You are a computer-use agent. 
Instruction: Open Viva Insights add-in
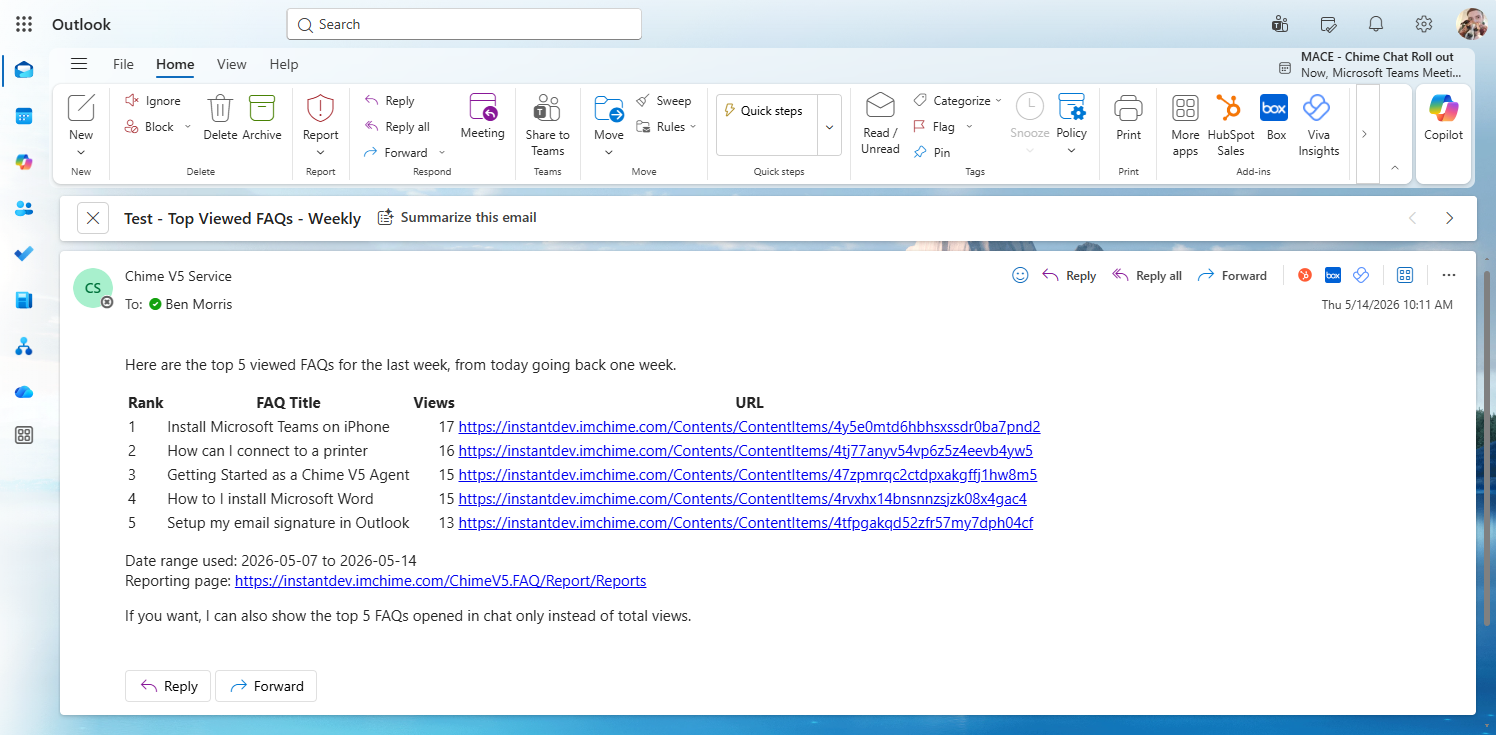(1318, 126)
